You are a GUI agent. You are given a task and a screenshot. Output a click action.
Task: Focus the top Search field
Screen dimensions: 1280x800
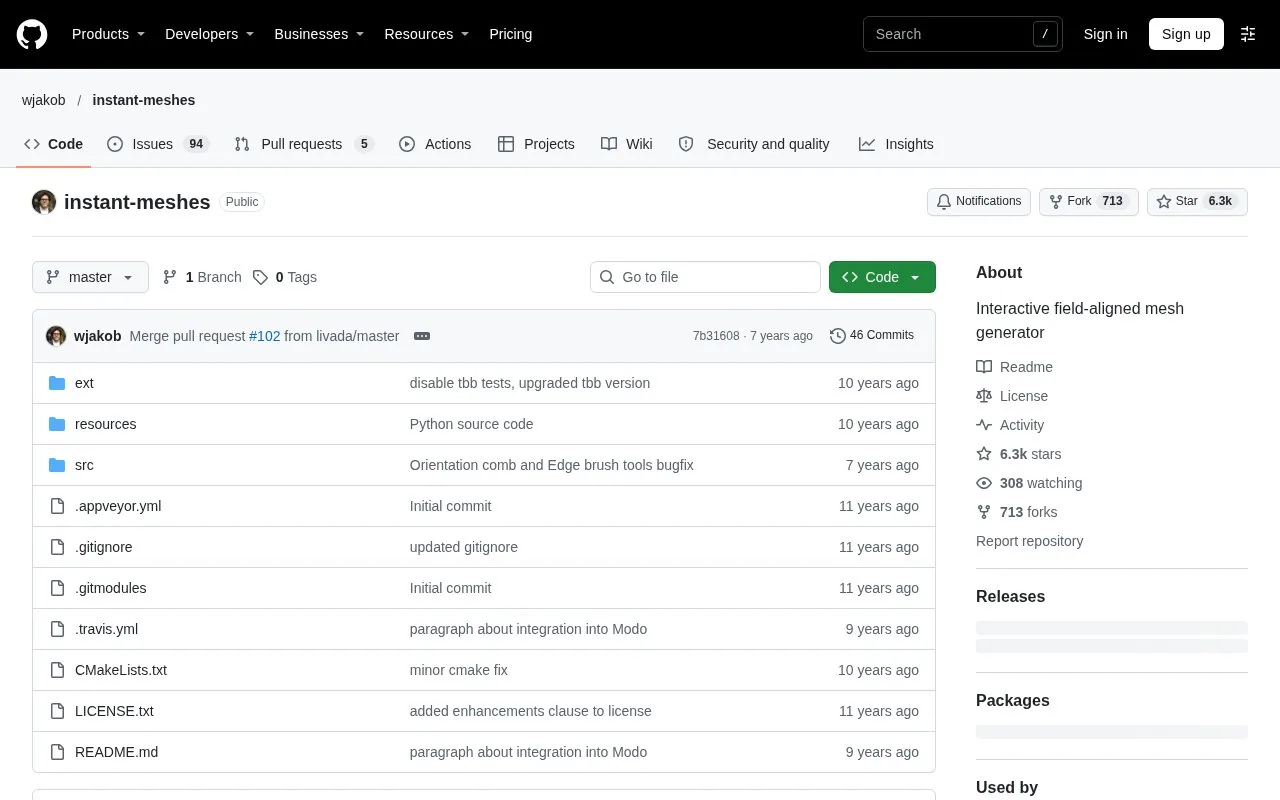click(963, 34)
